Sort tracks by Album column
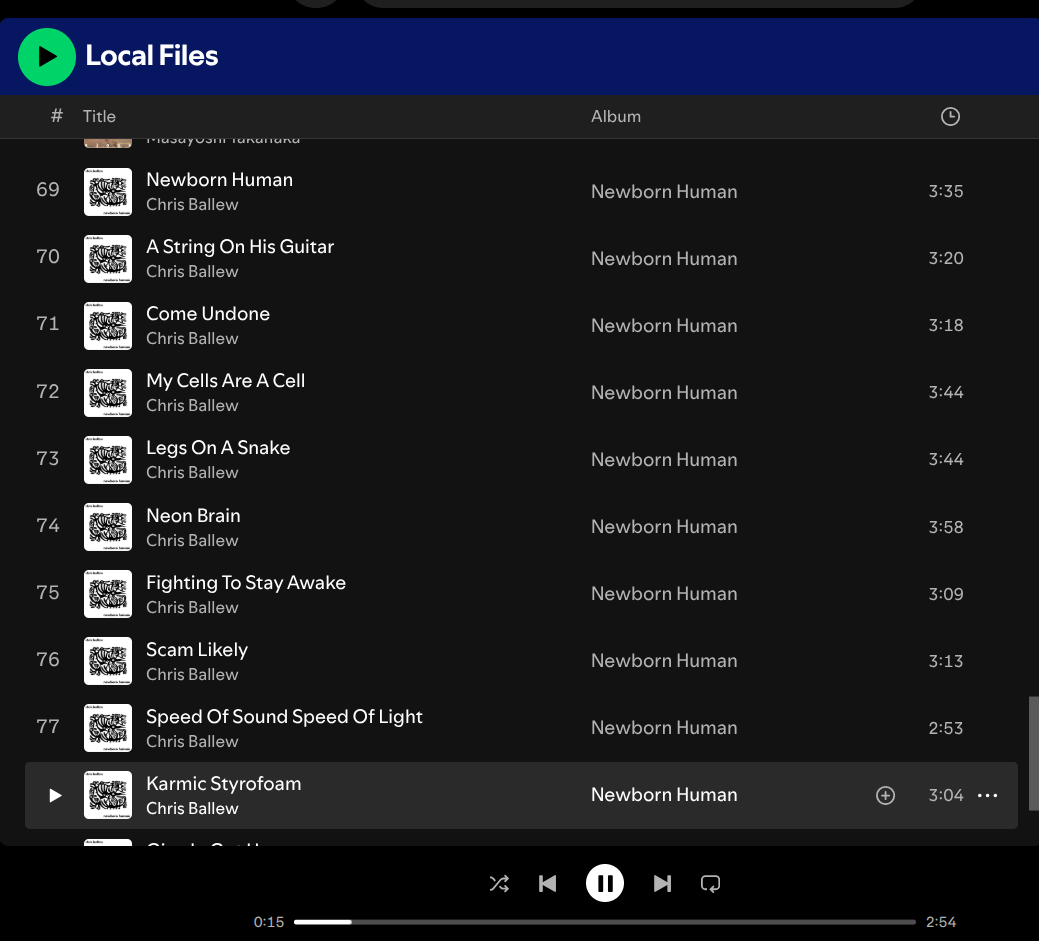1039x941 pixels. [616, 117]
